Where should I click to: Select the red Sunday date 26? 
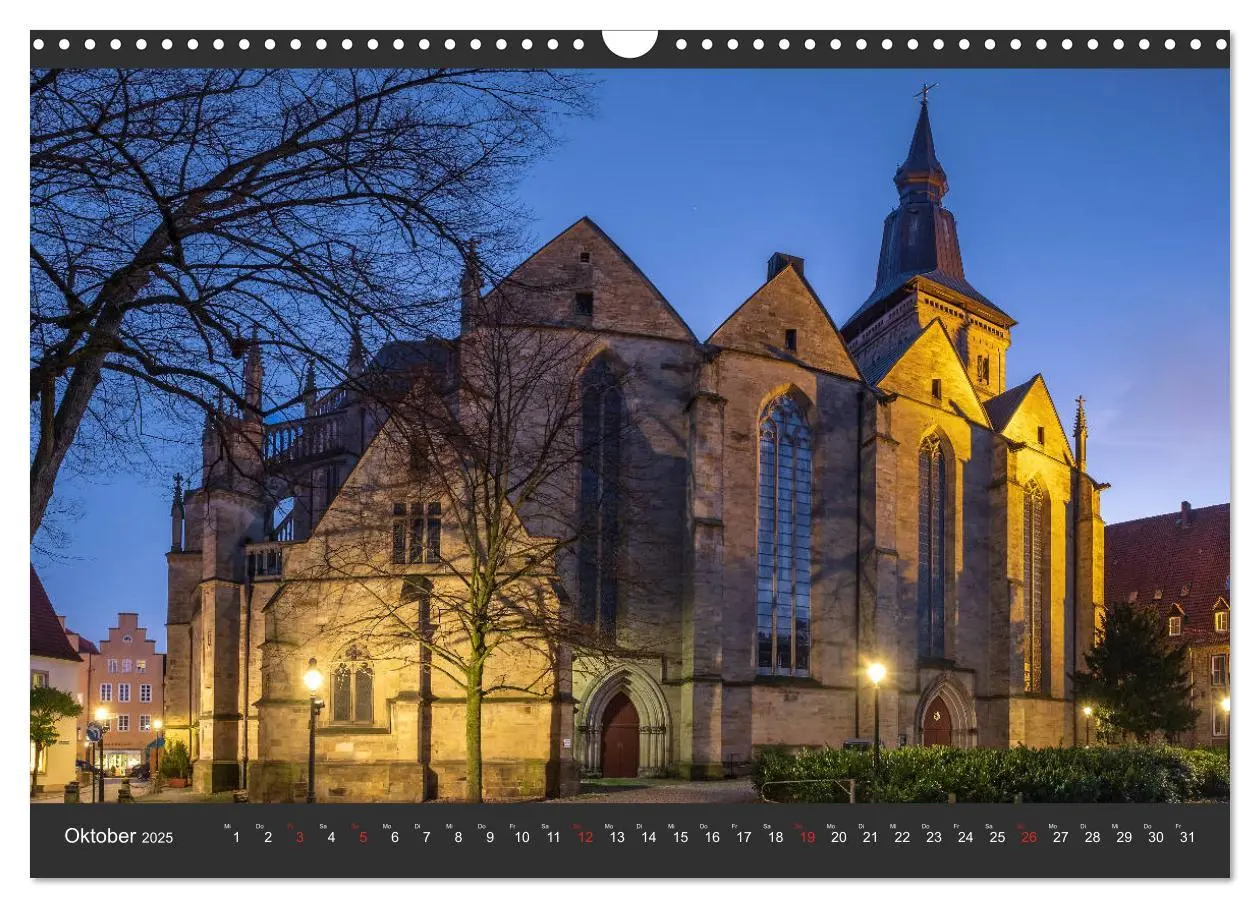pos(1028,838)
